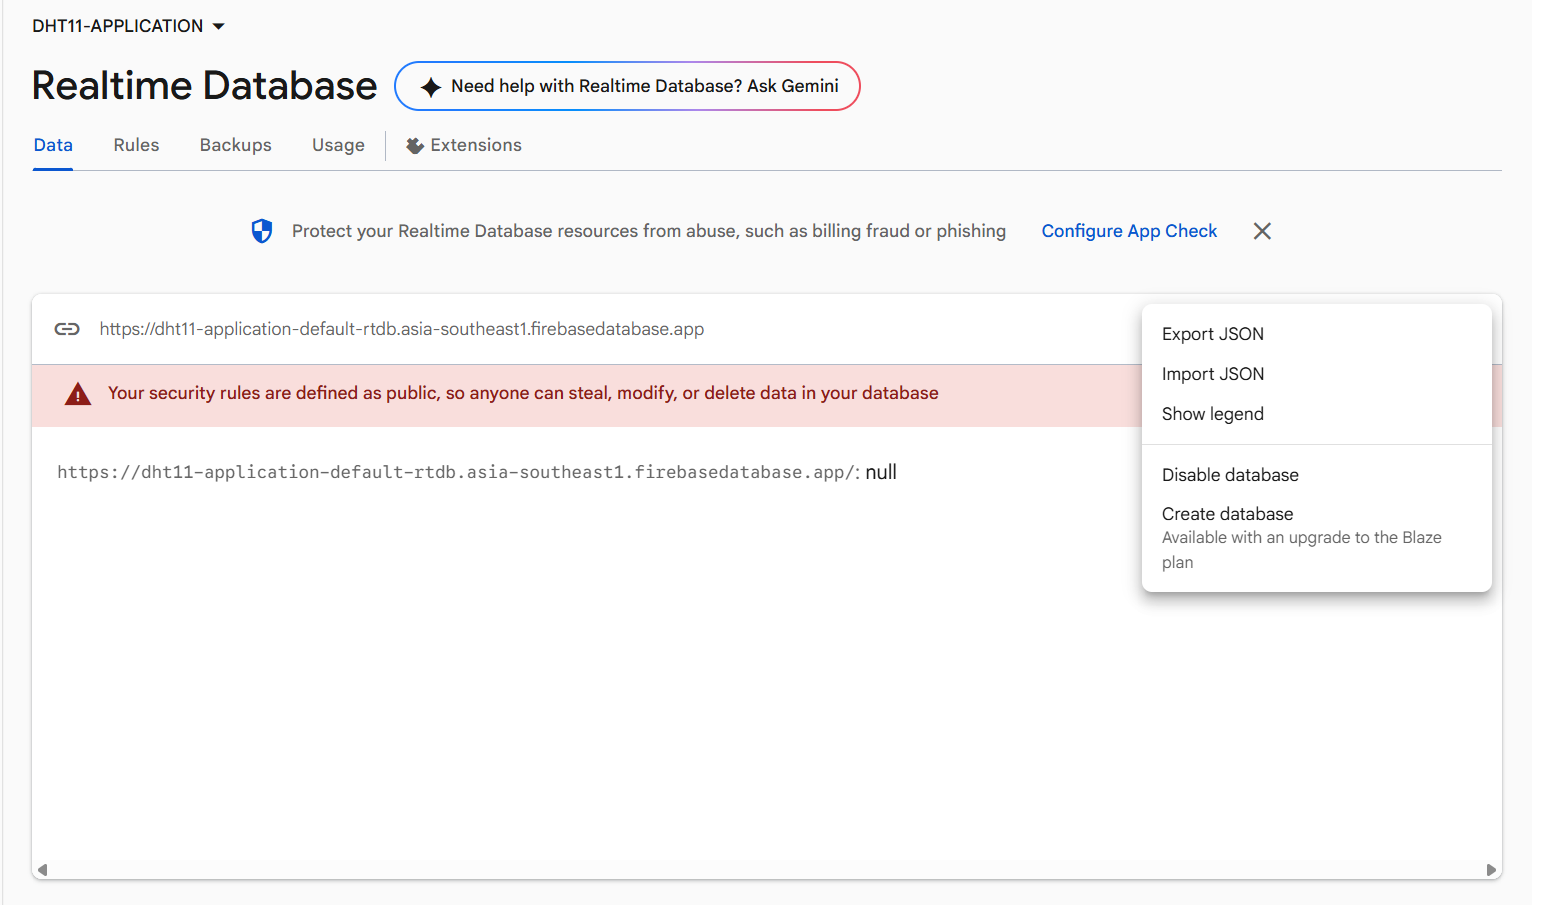This screenshot has height=905, width=1541.
Task: Choose Disable database option
Action: point(1229,475)
